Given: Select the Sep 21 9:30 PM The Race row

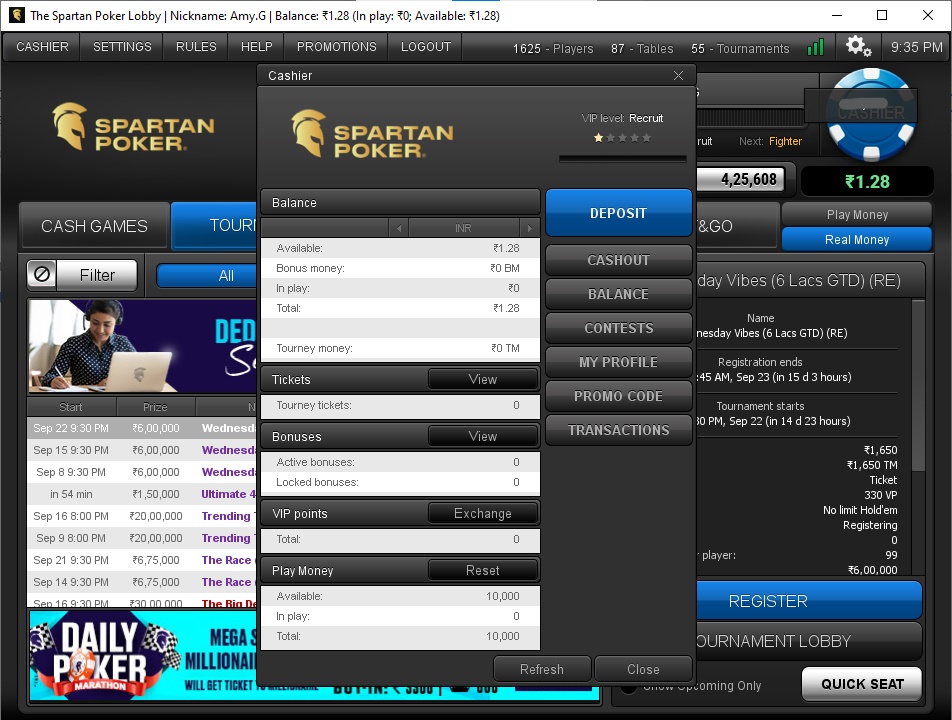Looking at the screenshot, I should click(x=142, y=560).
